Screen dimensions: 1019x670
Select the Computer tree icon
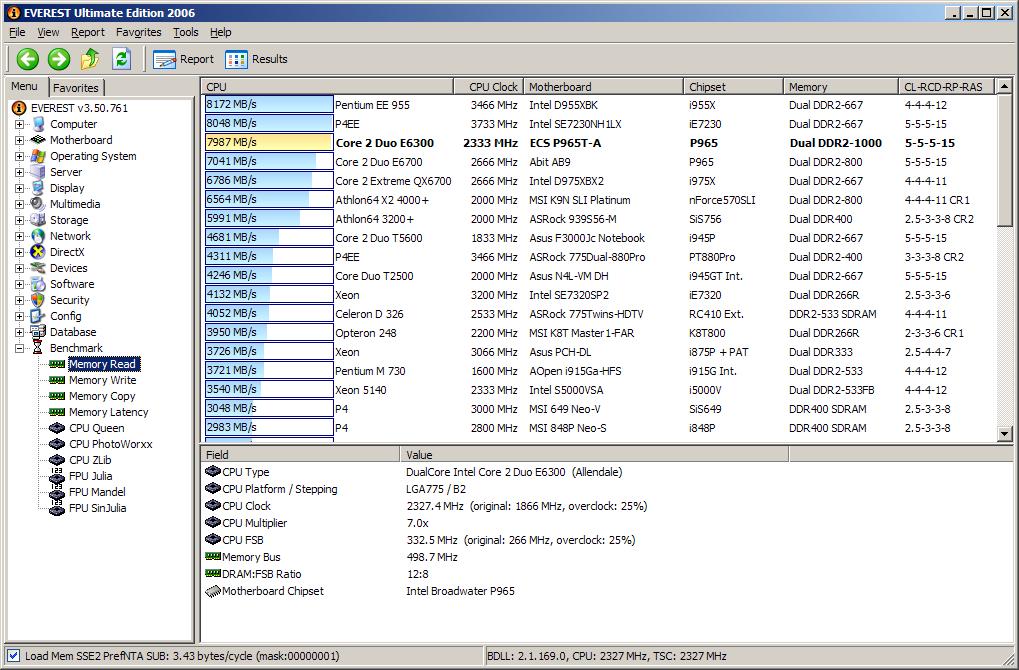tap(38, 124)
